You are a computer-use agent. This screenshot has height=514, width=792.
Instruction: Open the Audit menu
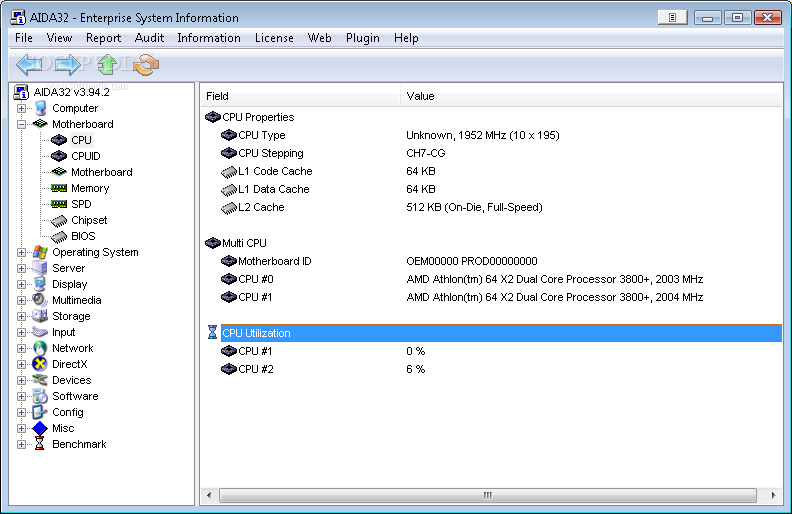(x=149, y=38)
